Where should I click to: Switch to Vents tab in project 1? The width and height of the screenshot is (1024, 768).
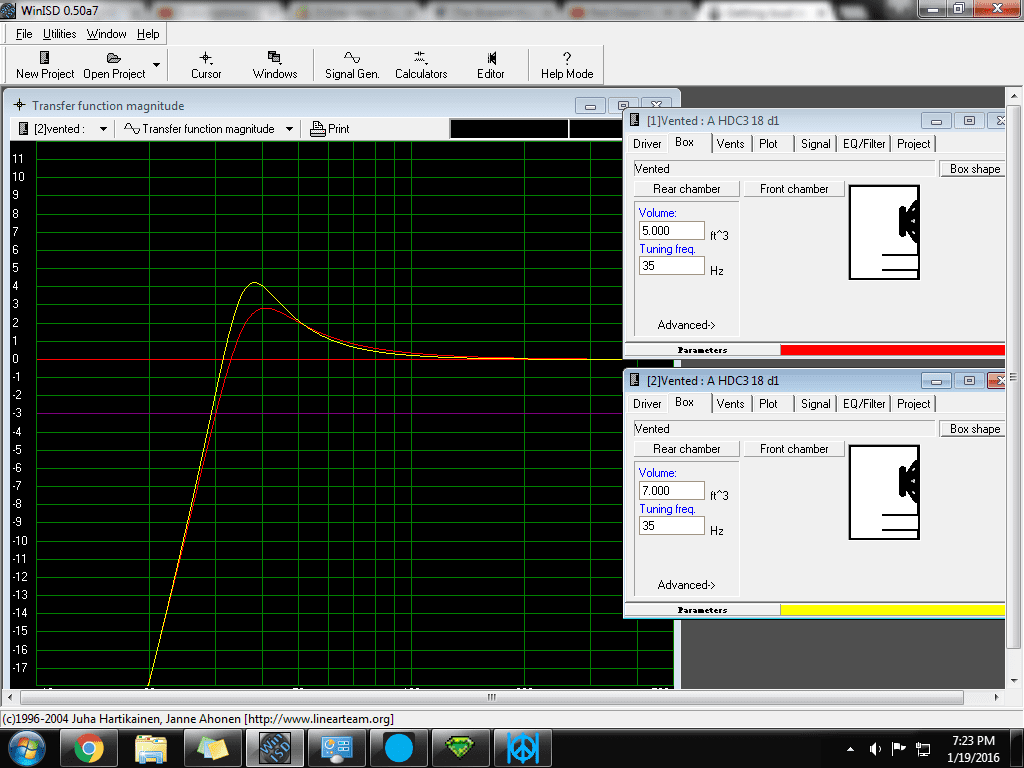[730, 144]
